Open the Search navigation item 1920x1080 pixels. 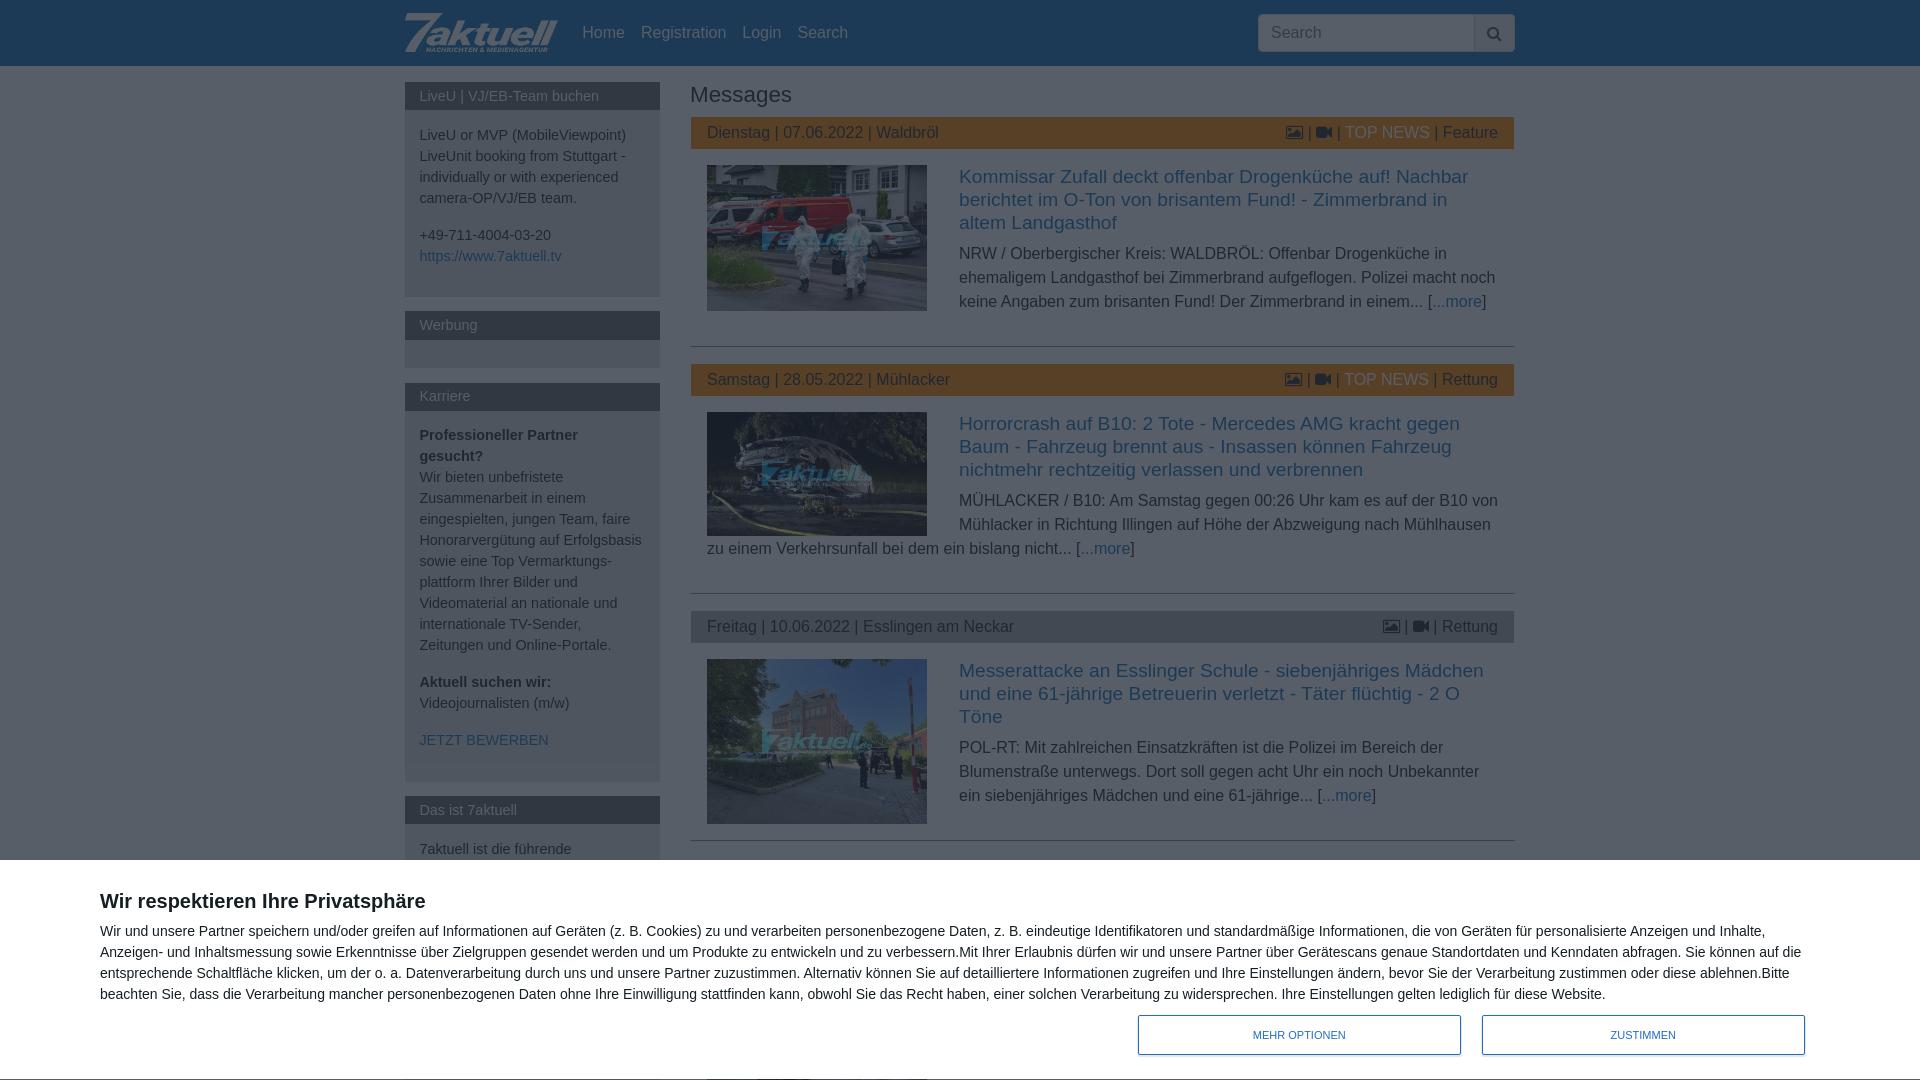pos(822,32)
